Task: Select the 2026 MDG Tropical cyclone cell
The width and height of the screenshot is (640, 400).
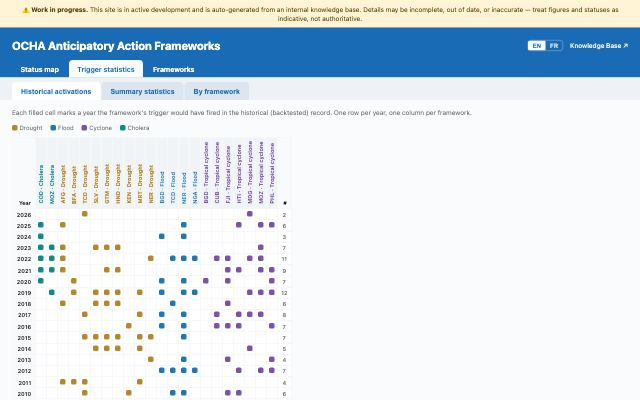Action: pyautogui.click(x=250, y=214)
